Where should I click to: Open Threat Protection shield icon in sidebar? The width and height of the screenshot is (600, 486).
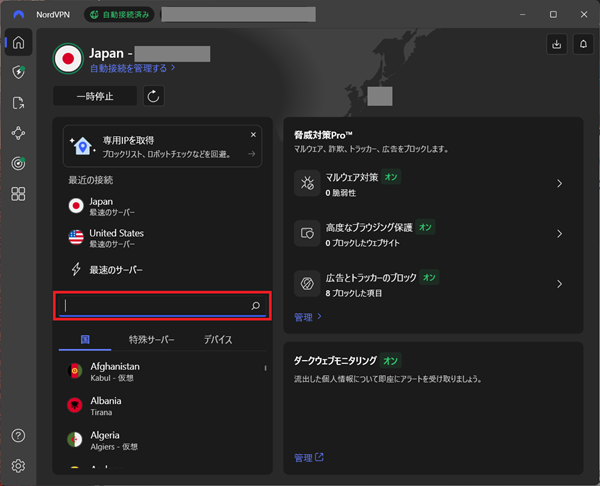pos(18,73)
